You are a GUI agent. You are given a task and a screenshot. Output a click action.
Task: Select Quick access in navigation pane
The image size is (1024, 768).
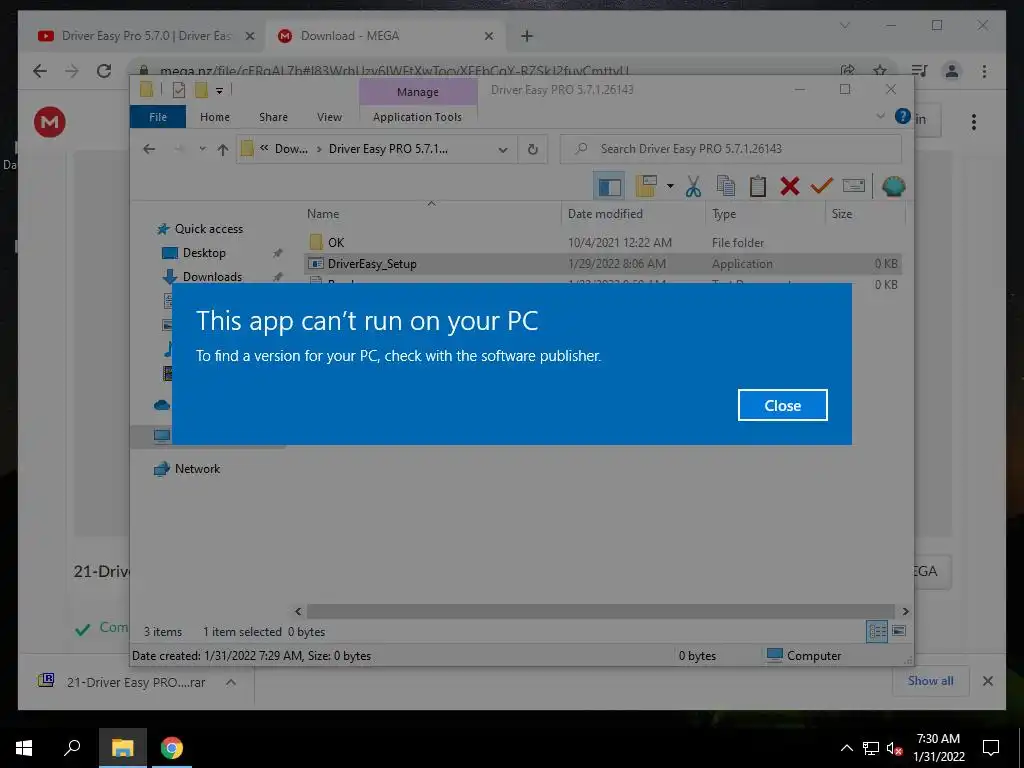[x=208, y=229]
